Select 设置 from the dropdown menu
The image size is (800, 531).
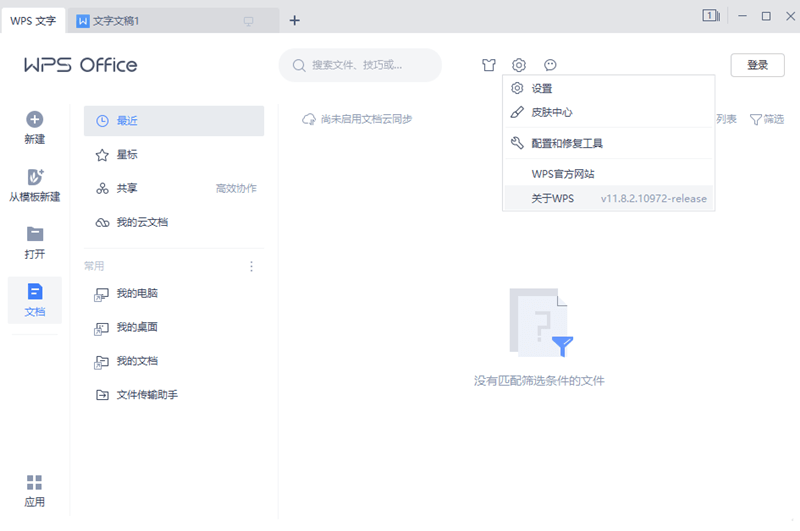click(542, 89)
